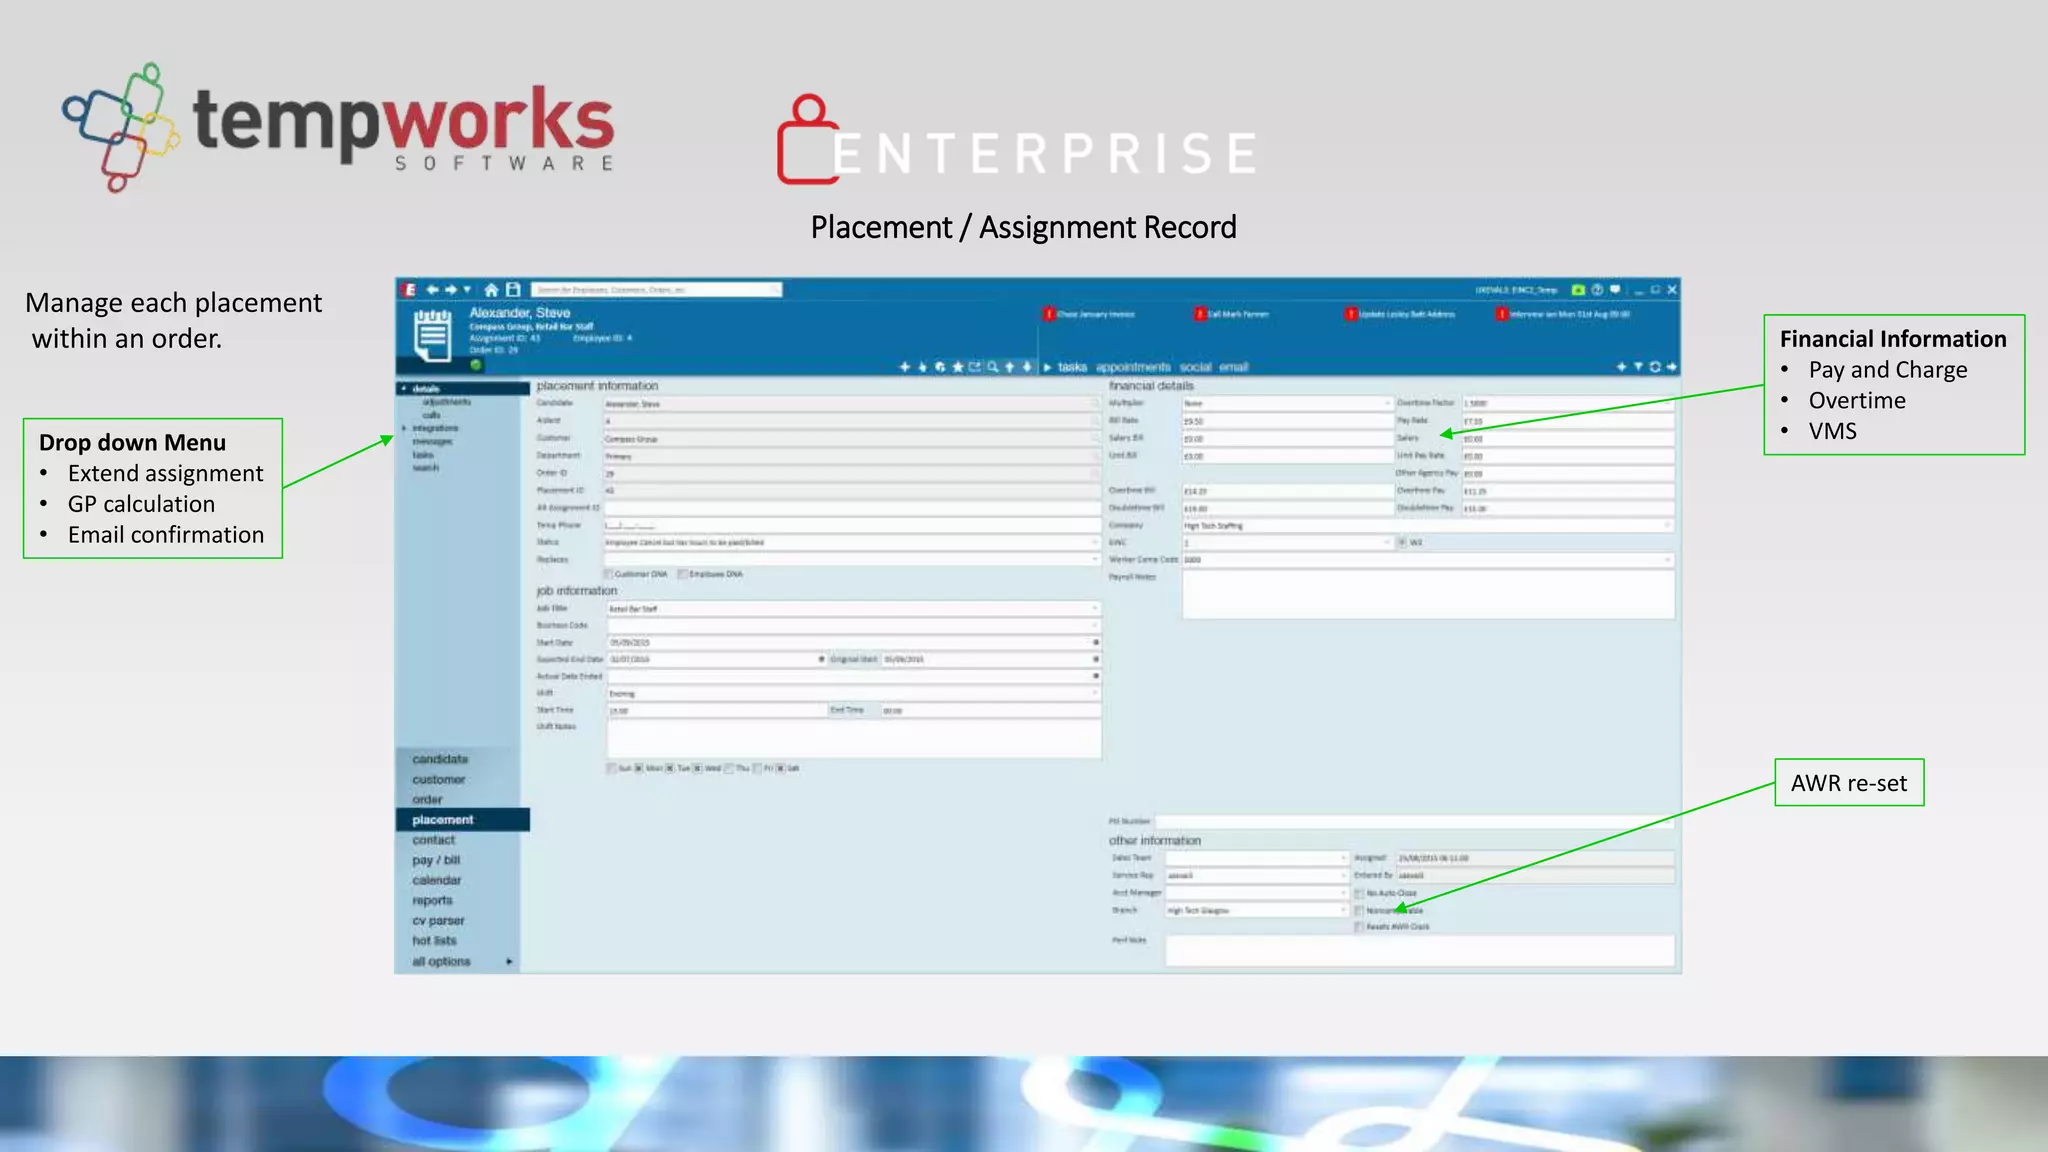Click the star favorite icon in record toolbar

pos(957,367)
